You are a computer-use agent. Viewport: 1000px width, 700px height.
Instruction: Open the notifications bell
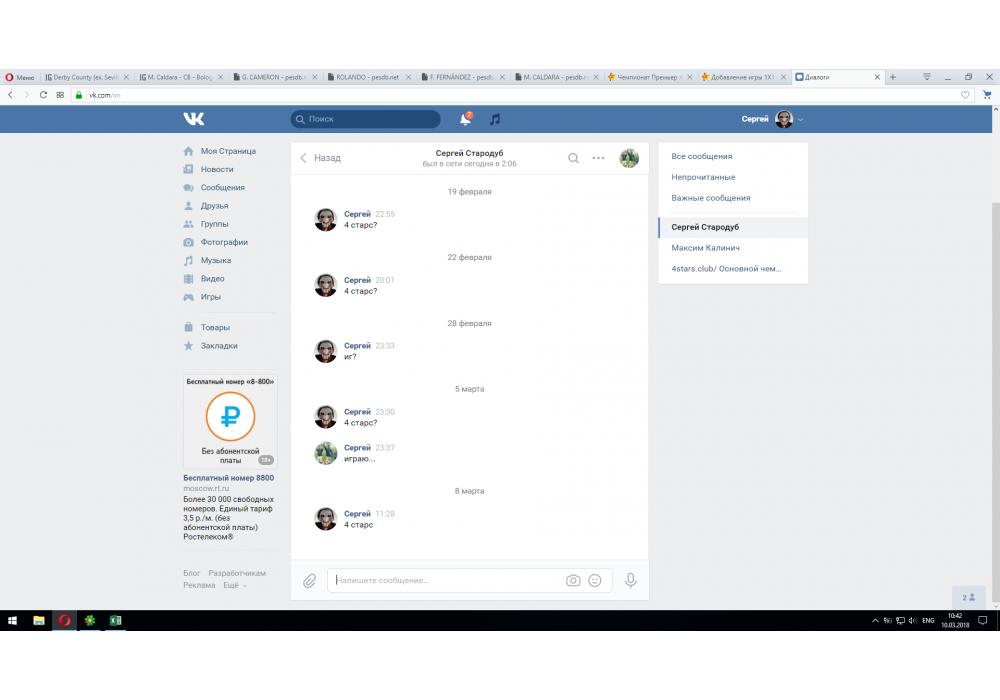(465, 119)
